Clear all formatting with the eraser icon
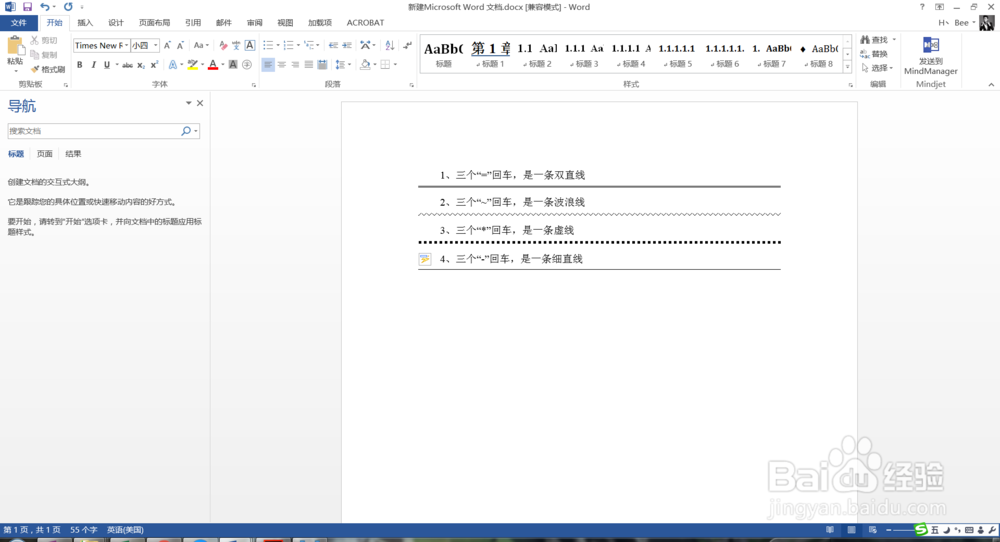 coord(223,45)
